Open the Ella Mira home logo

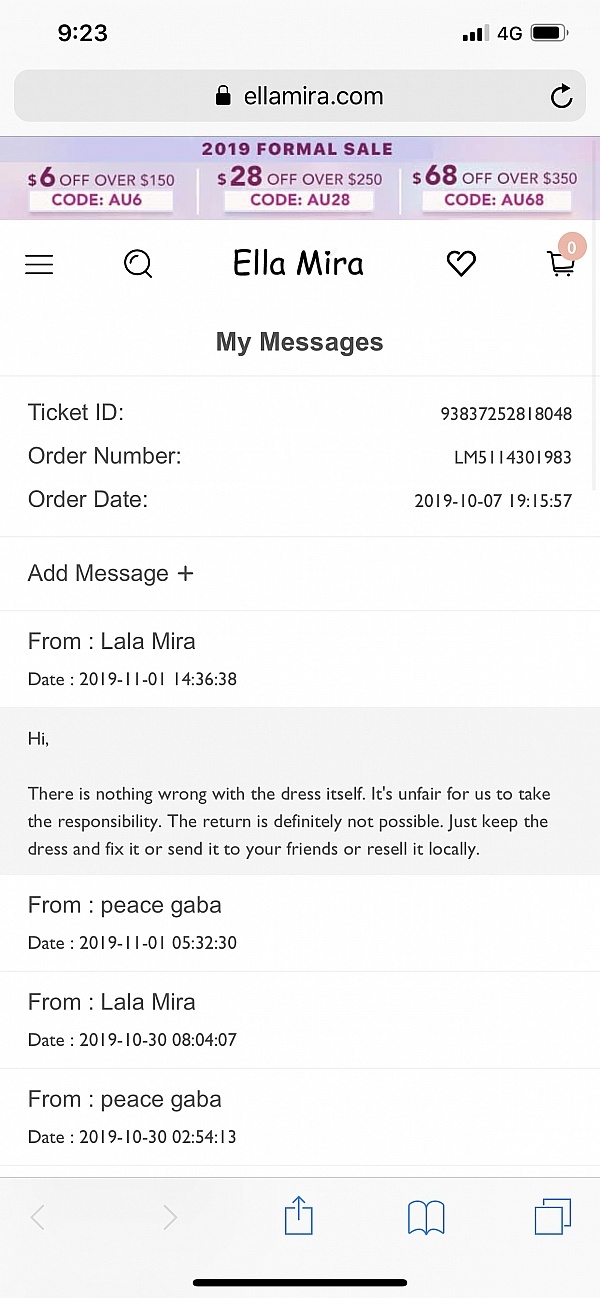pos(297,263)
